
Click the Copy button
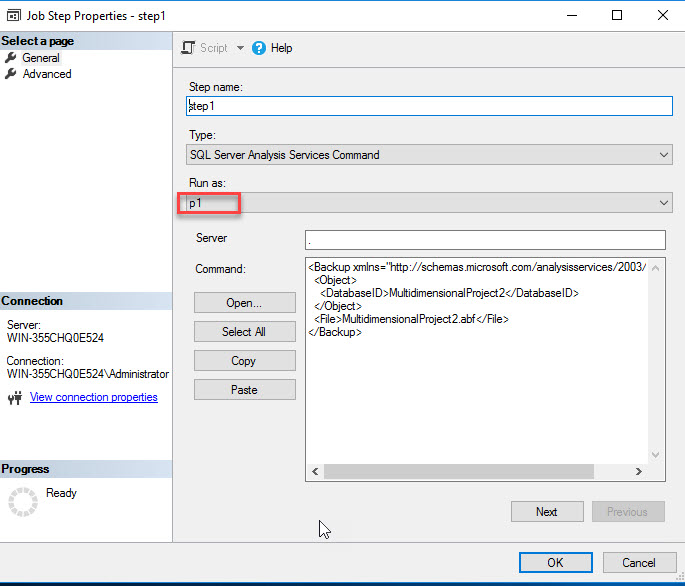(x=245, y=361)
